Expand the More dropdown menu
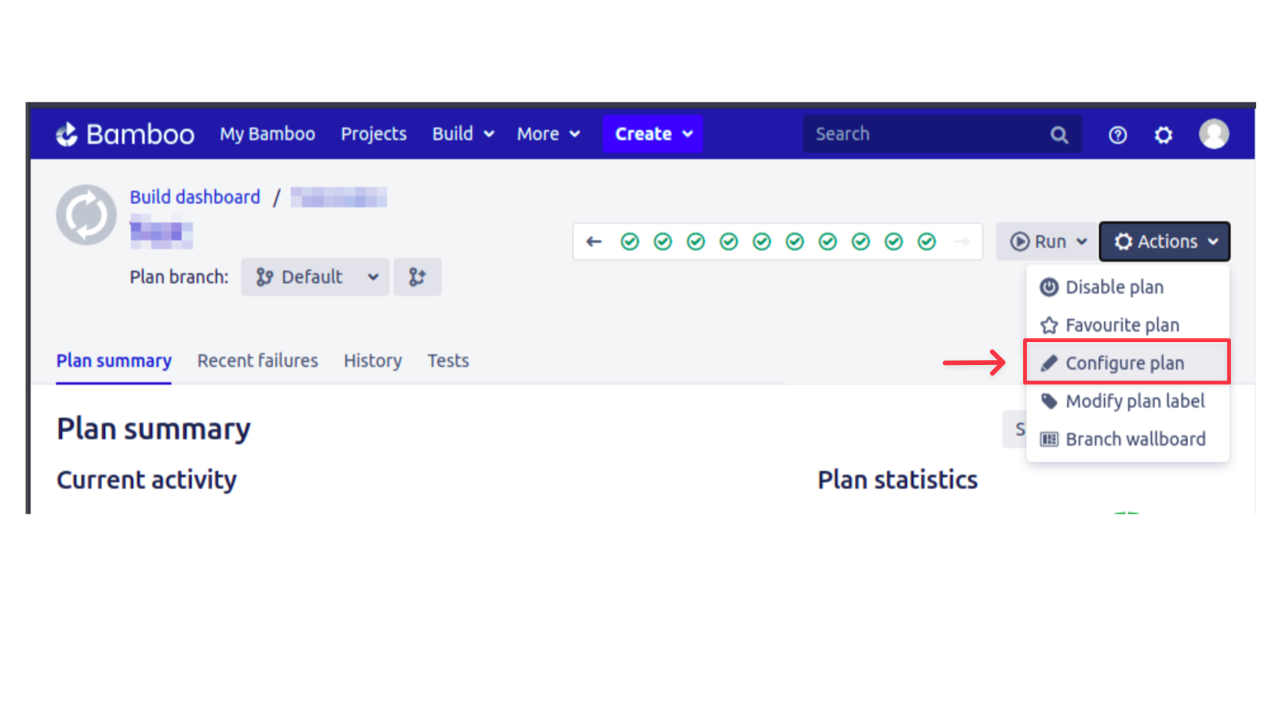Viewport: 1280px width, 720px height. [x=548, y=134]
